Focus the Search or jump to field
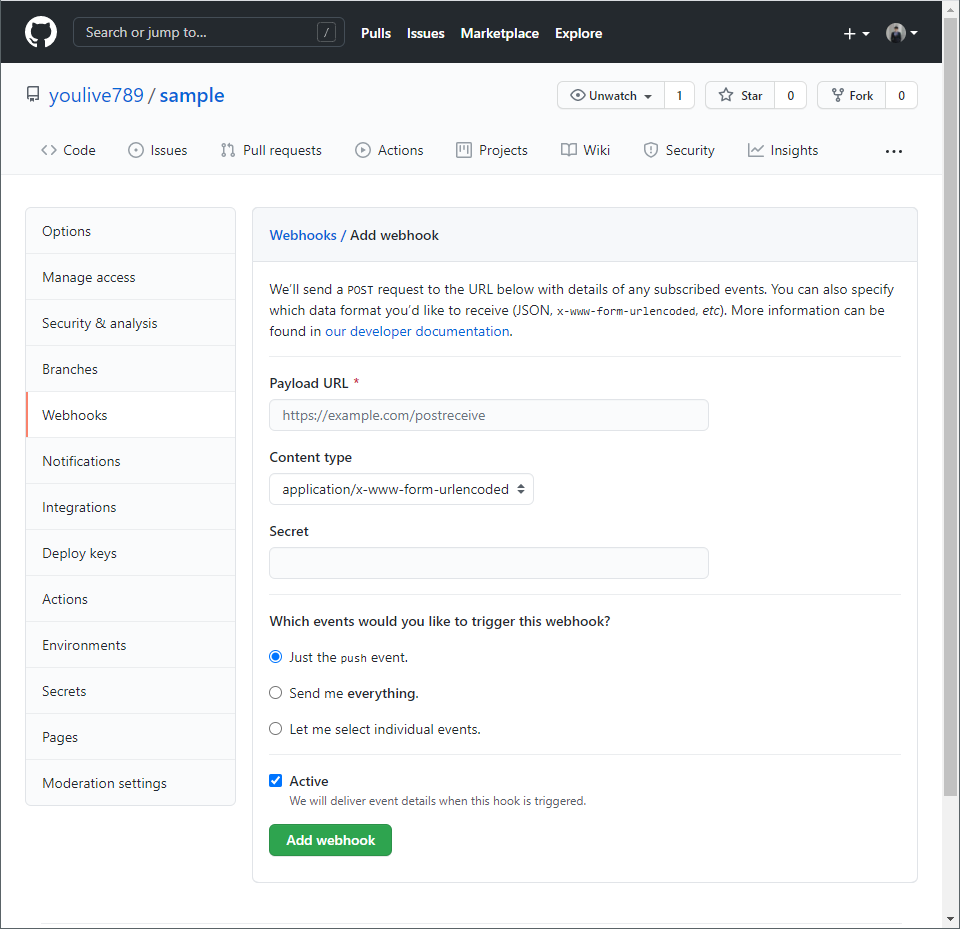960x929 pixels. coord(209,32)
